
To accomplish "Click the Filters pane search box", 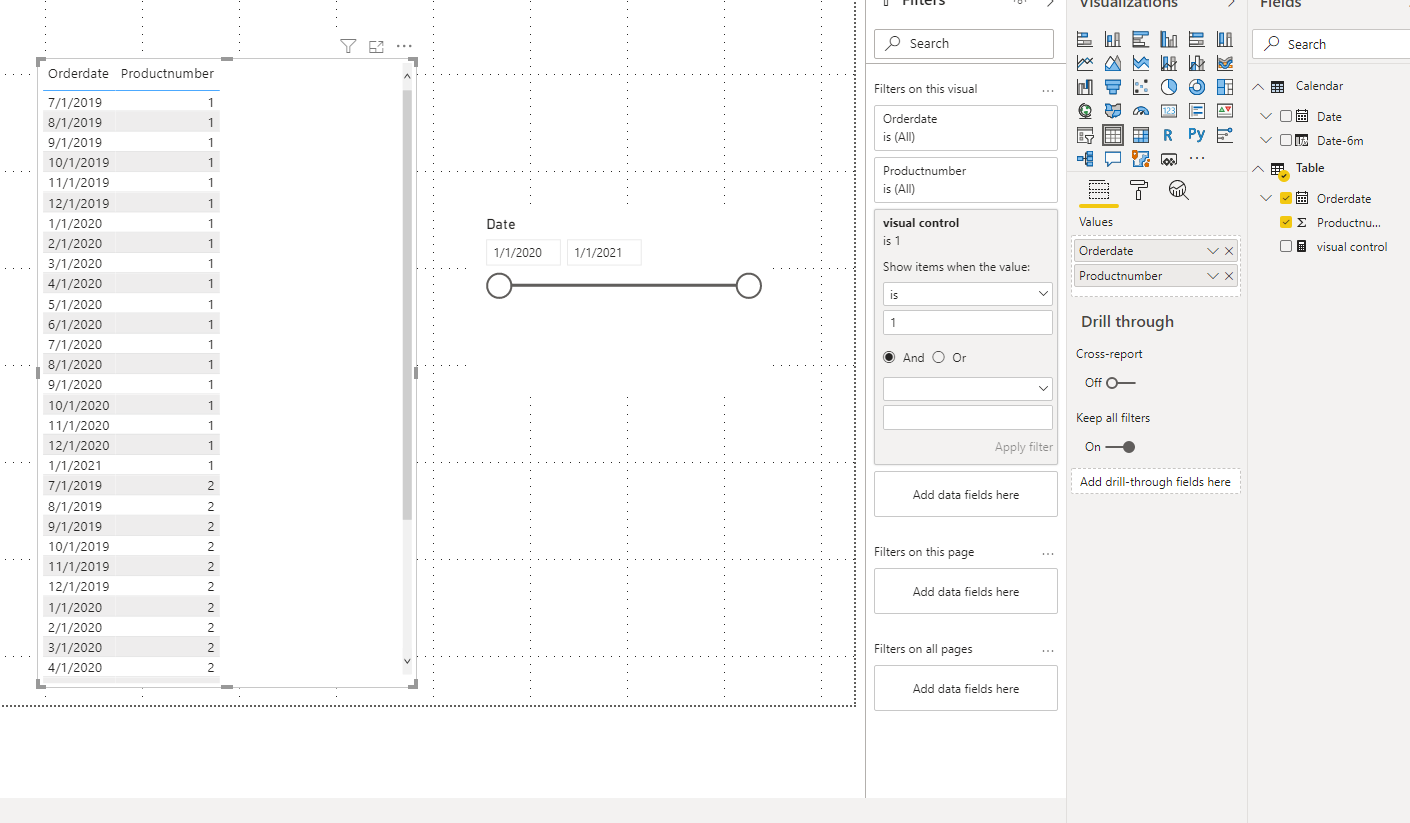I will [964, 44].
